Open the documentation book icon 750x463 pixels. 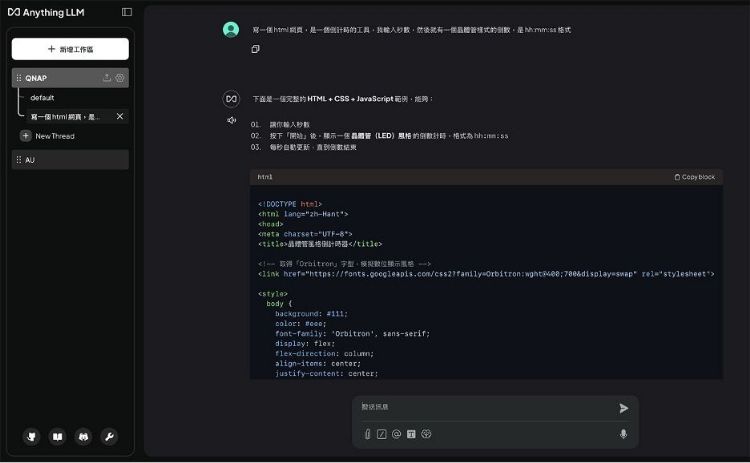[57, 436]
